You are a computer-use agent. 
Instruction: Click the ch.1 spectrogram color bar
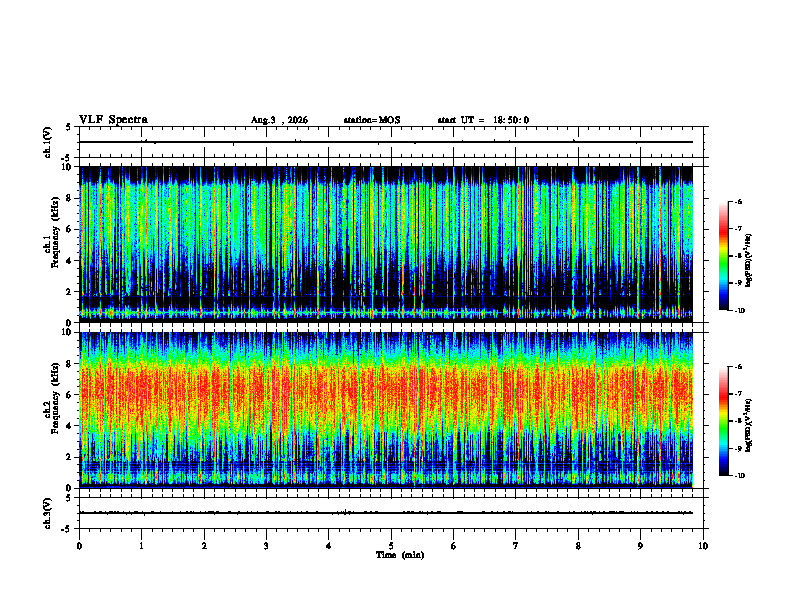pyautogui.click(x=723, y=256)
